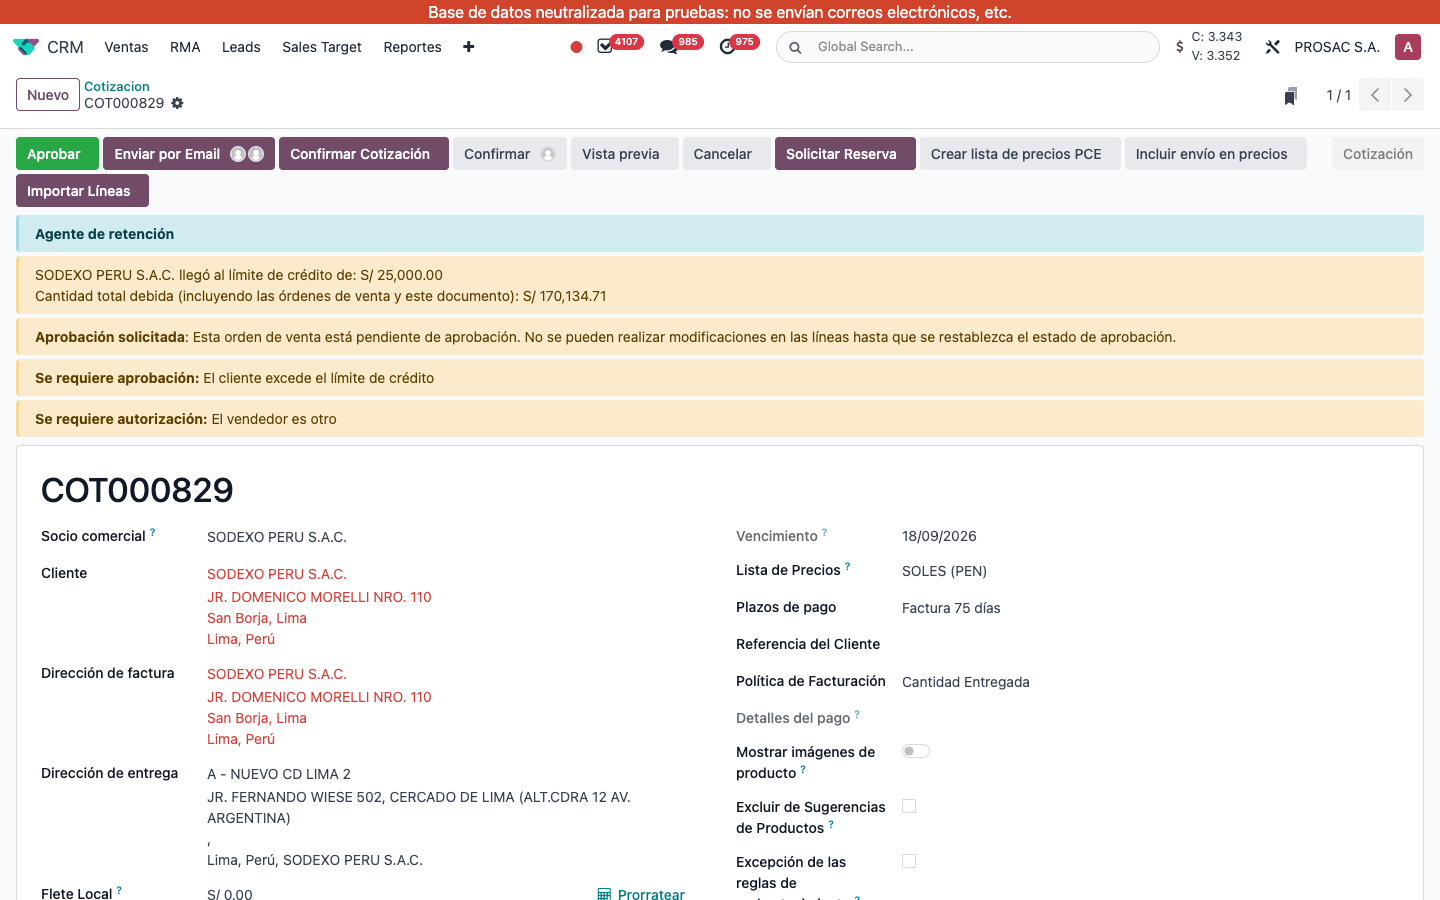The image size is (1440, 900).
Task: Click Flete Local value S/ 0.00
Action: click(230, 894)
